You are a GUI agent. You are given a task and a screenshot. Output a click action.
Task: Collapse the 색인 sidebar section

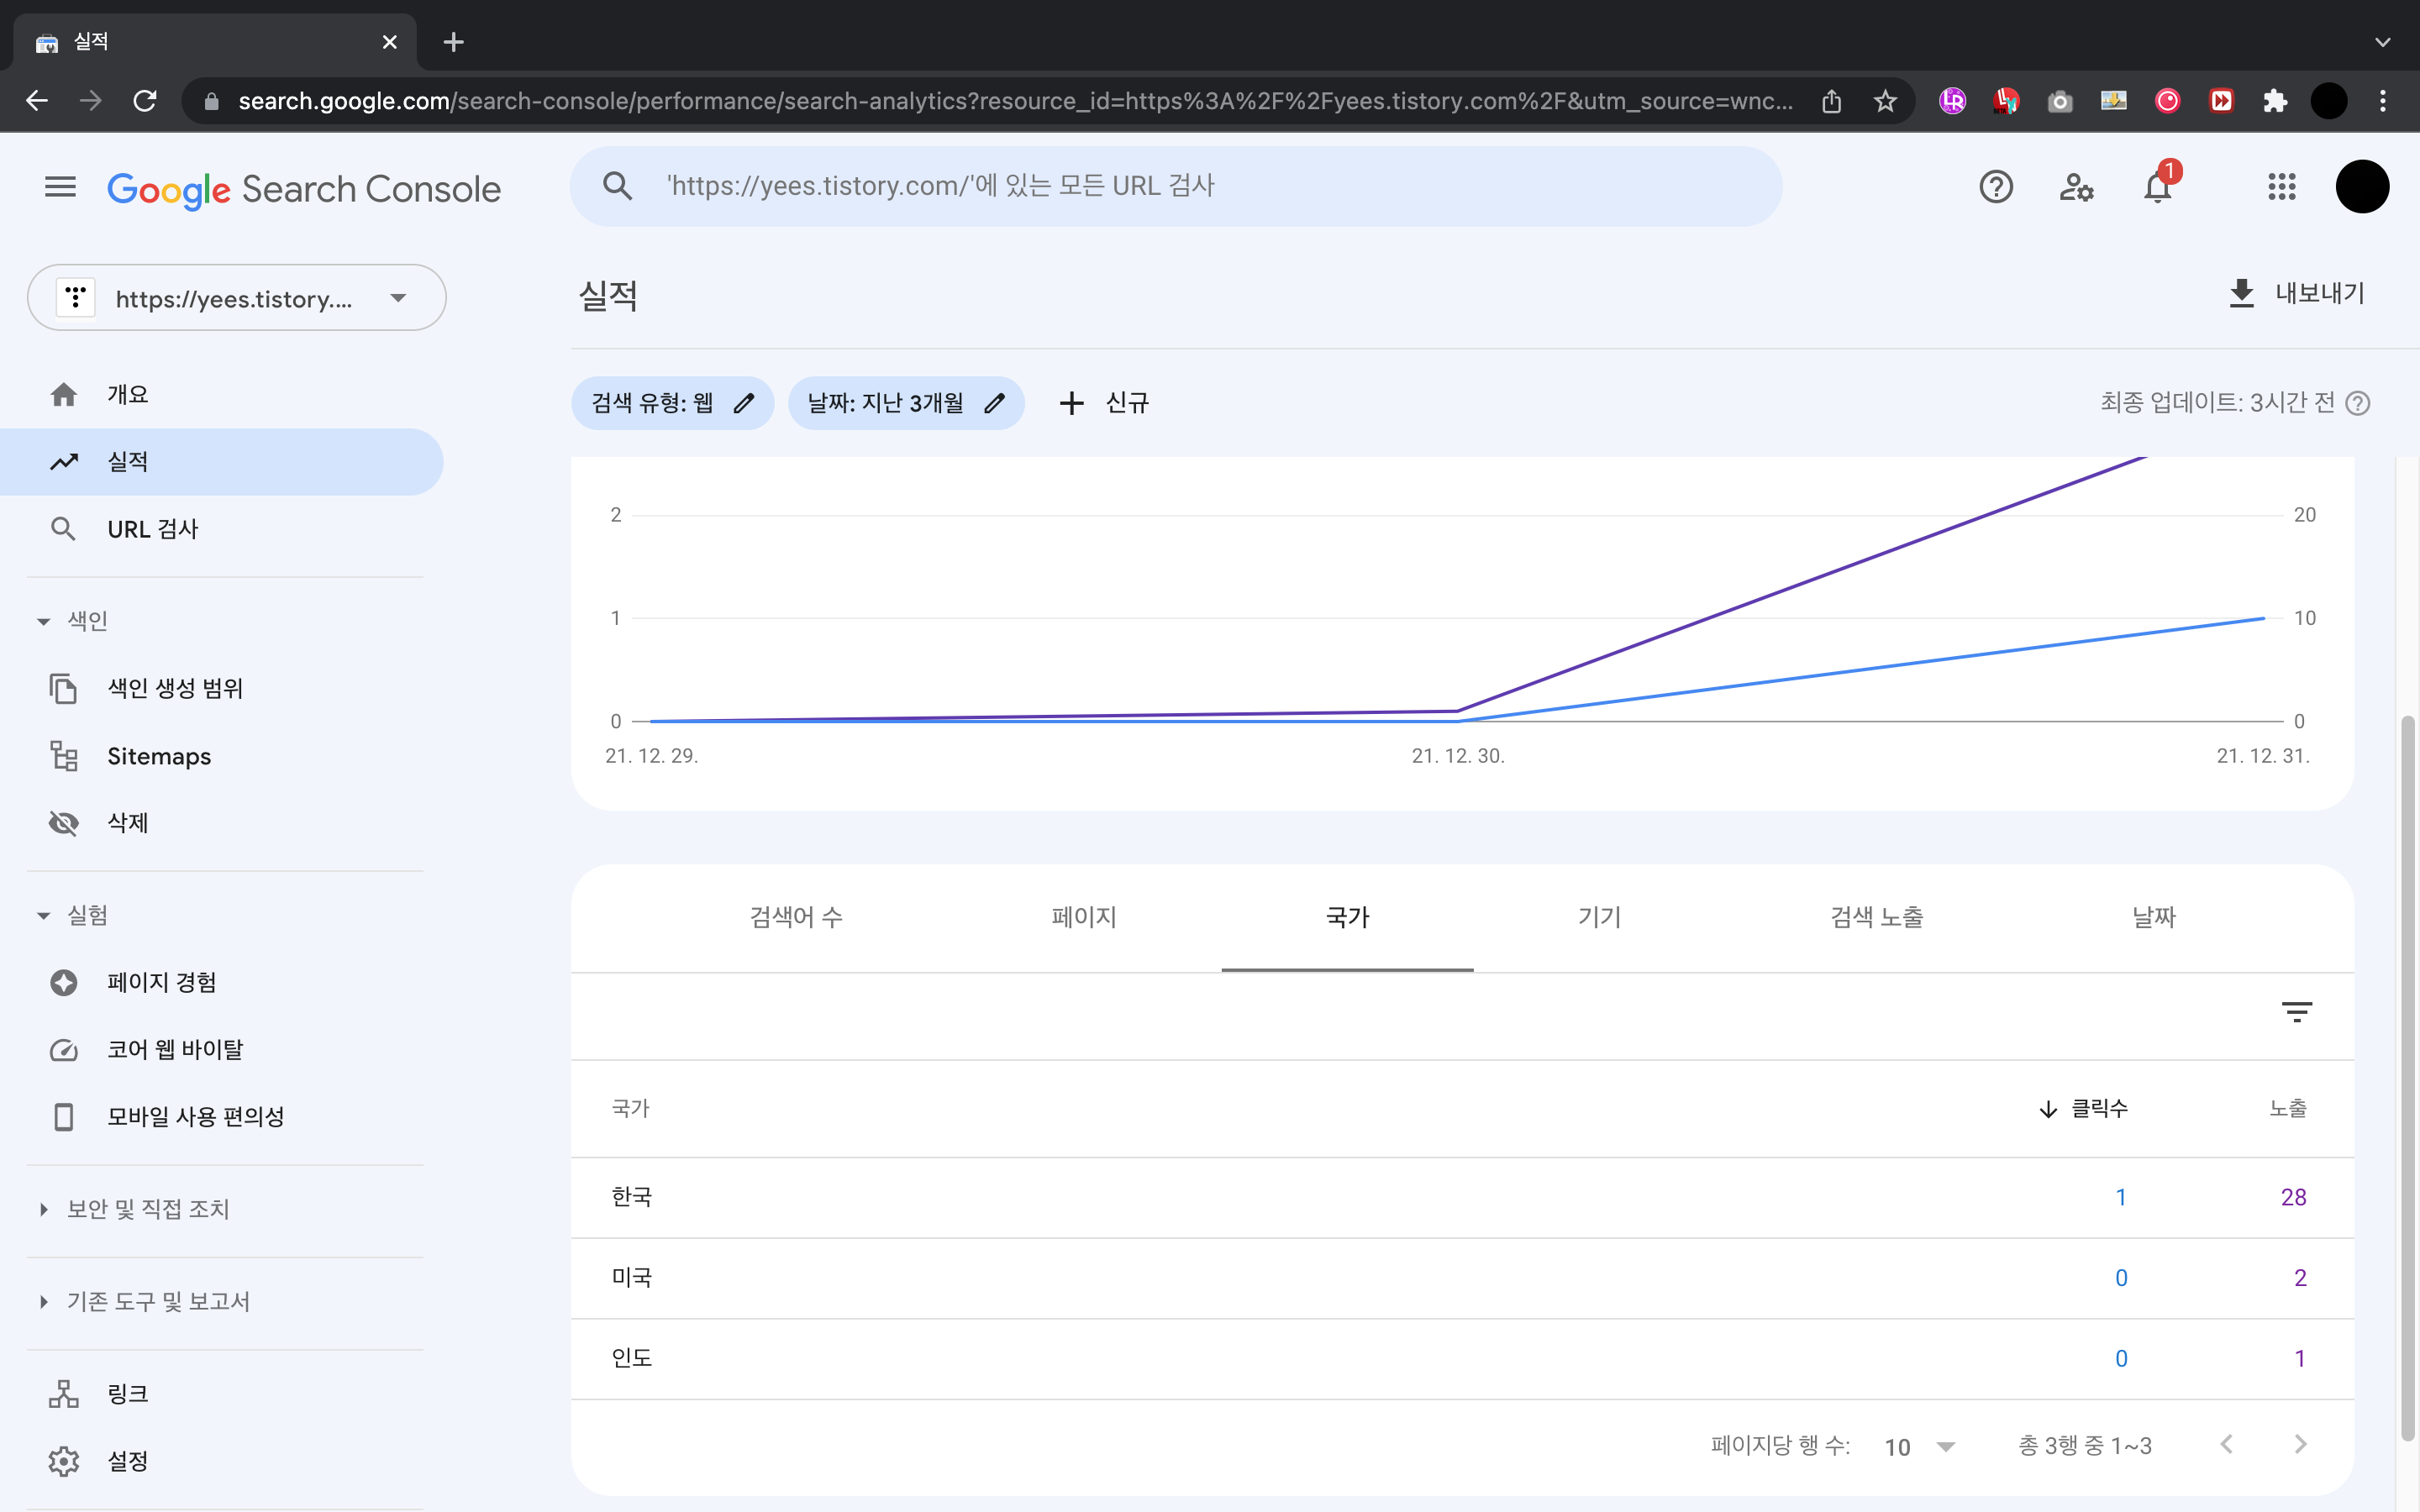pyautogui.click(x=44, y=621)
